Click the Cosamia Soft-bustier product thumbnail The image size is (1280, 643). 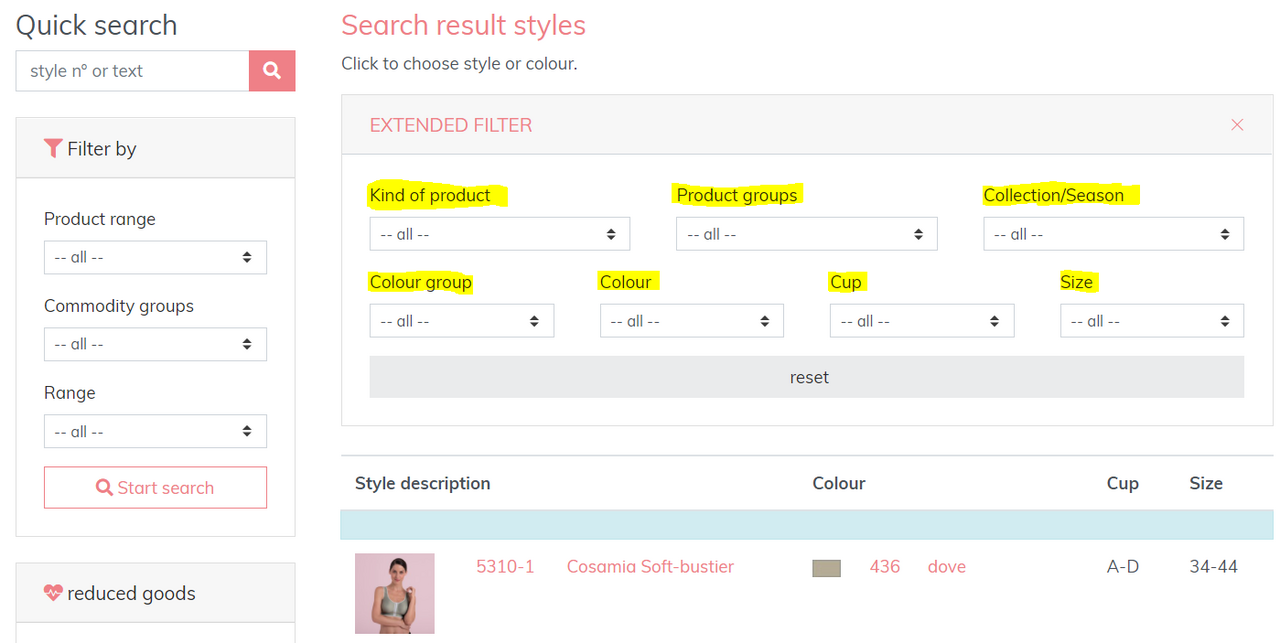(395, 593)
